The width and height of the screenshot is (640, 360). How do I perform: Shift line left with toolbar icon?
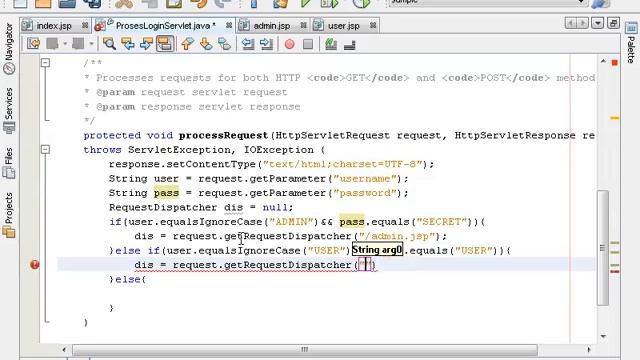[x=248, y=44]
